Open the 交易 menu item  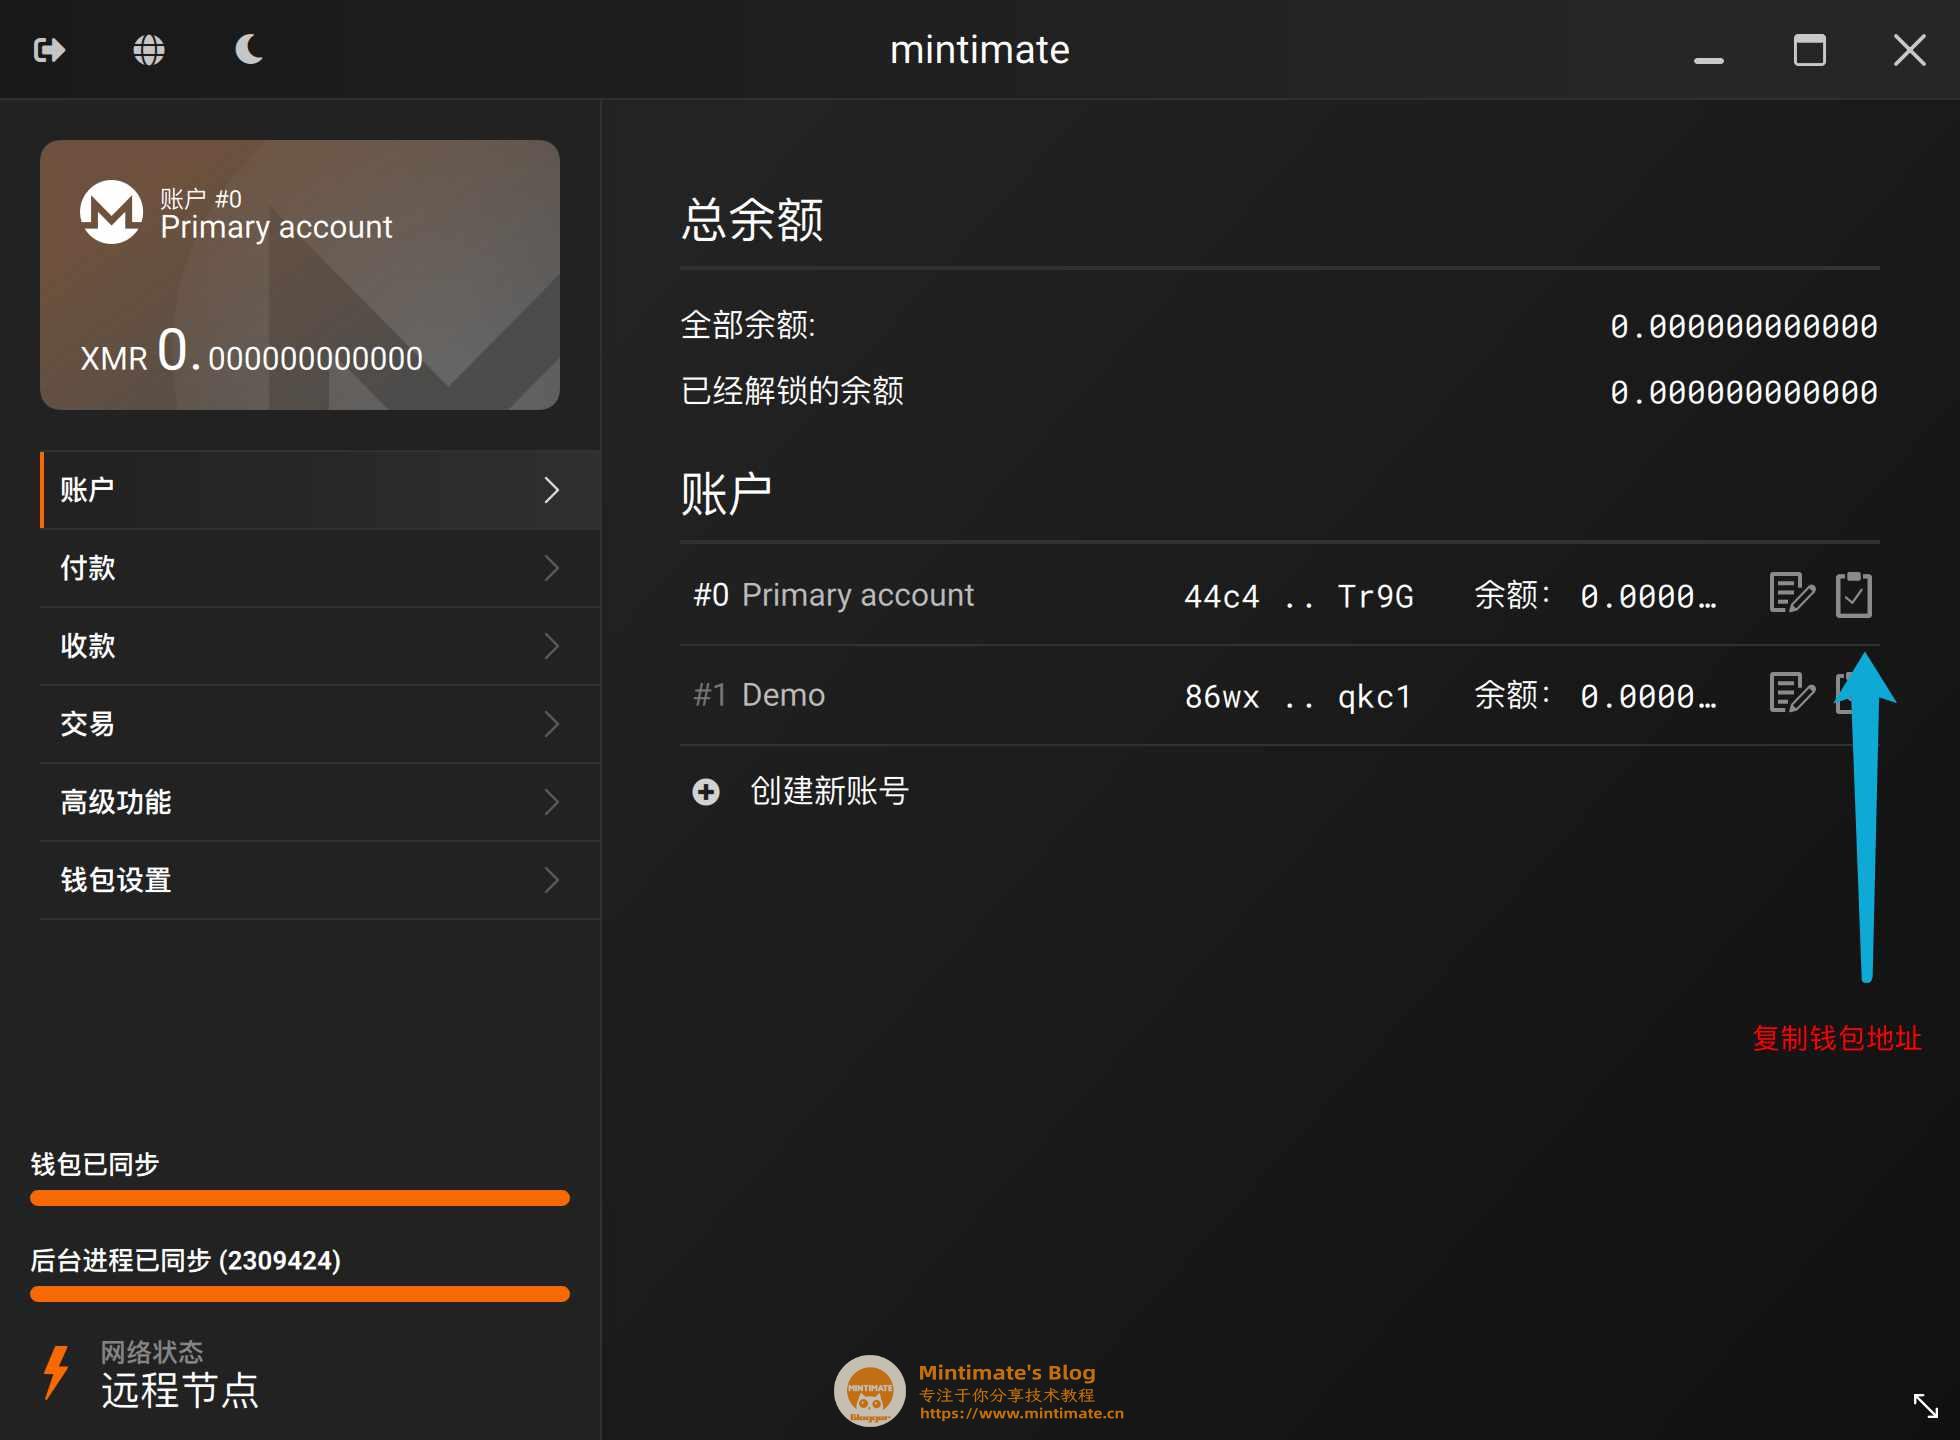click(320, 724)
